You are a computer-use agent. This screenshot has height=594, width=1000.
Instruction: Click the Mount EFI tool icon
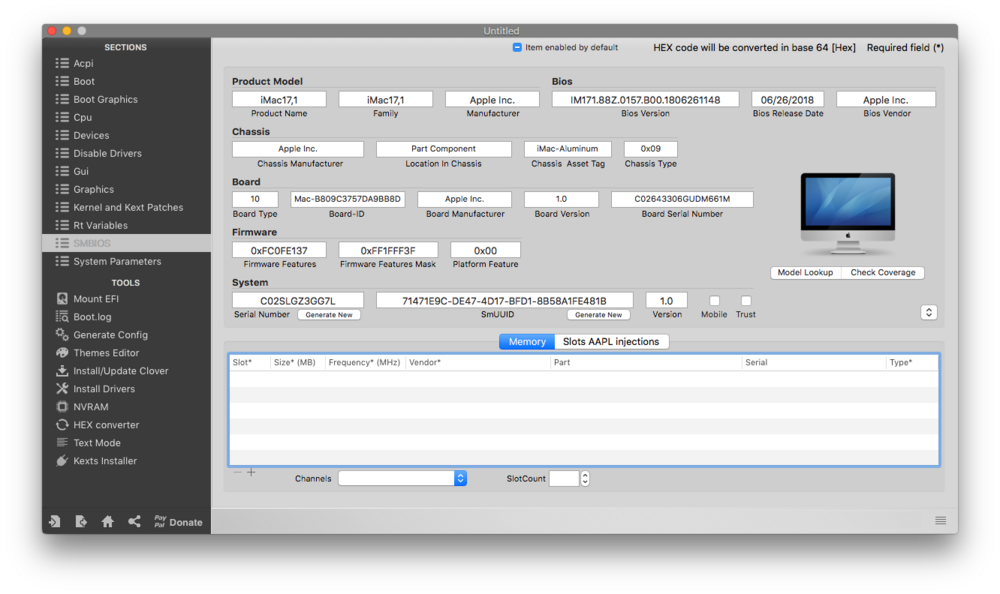(62, 299)
